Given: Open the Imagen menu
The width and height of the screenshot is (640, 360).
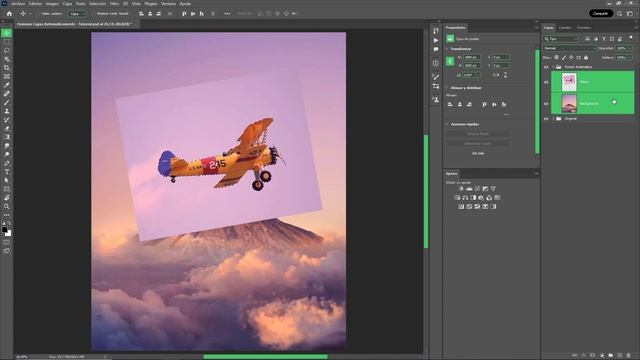Looking at the screenshot, I should pos(52,4).
